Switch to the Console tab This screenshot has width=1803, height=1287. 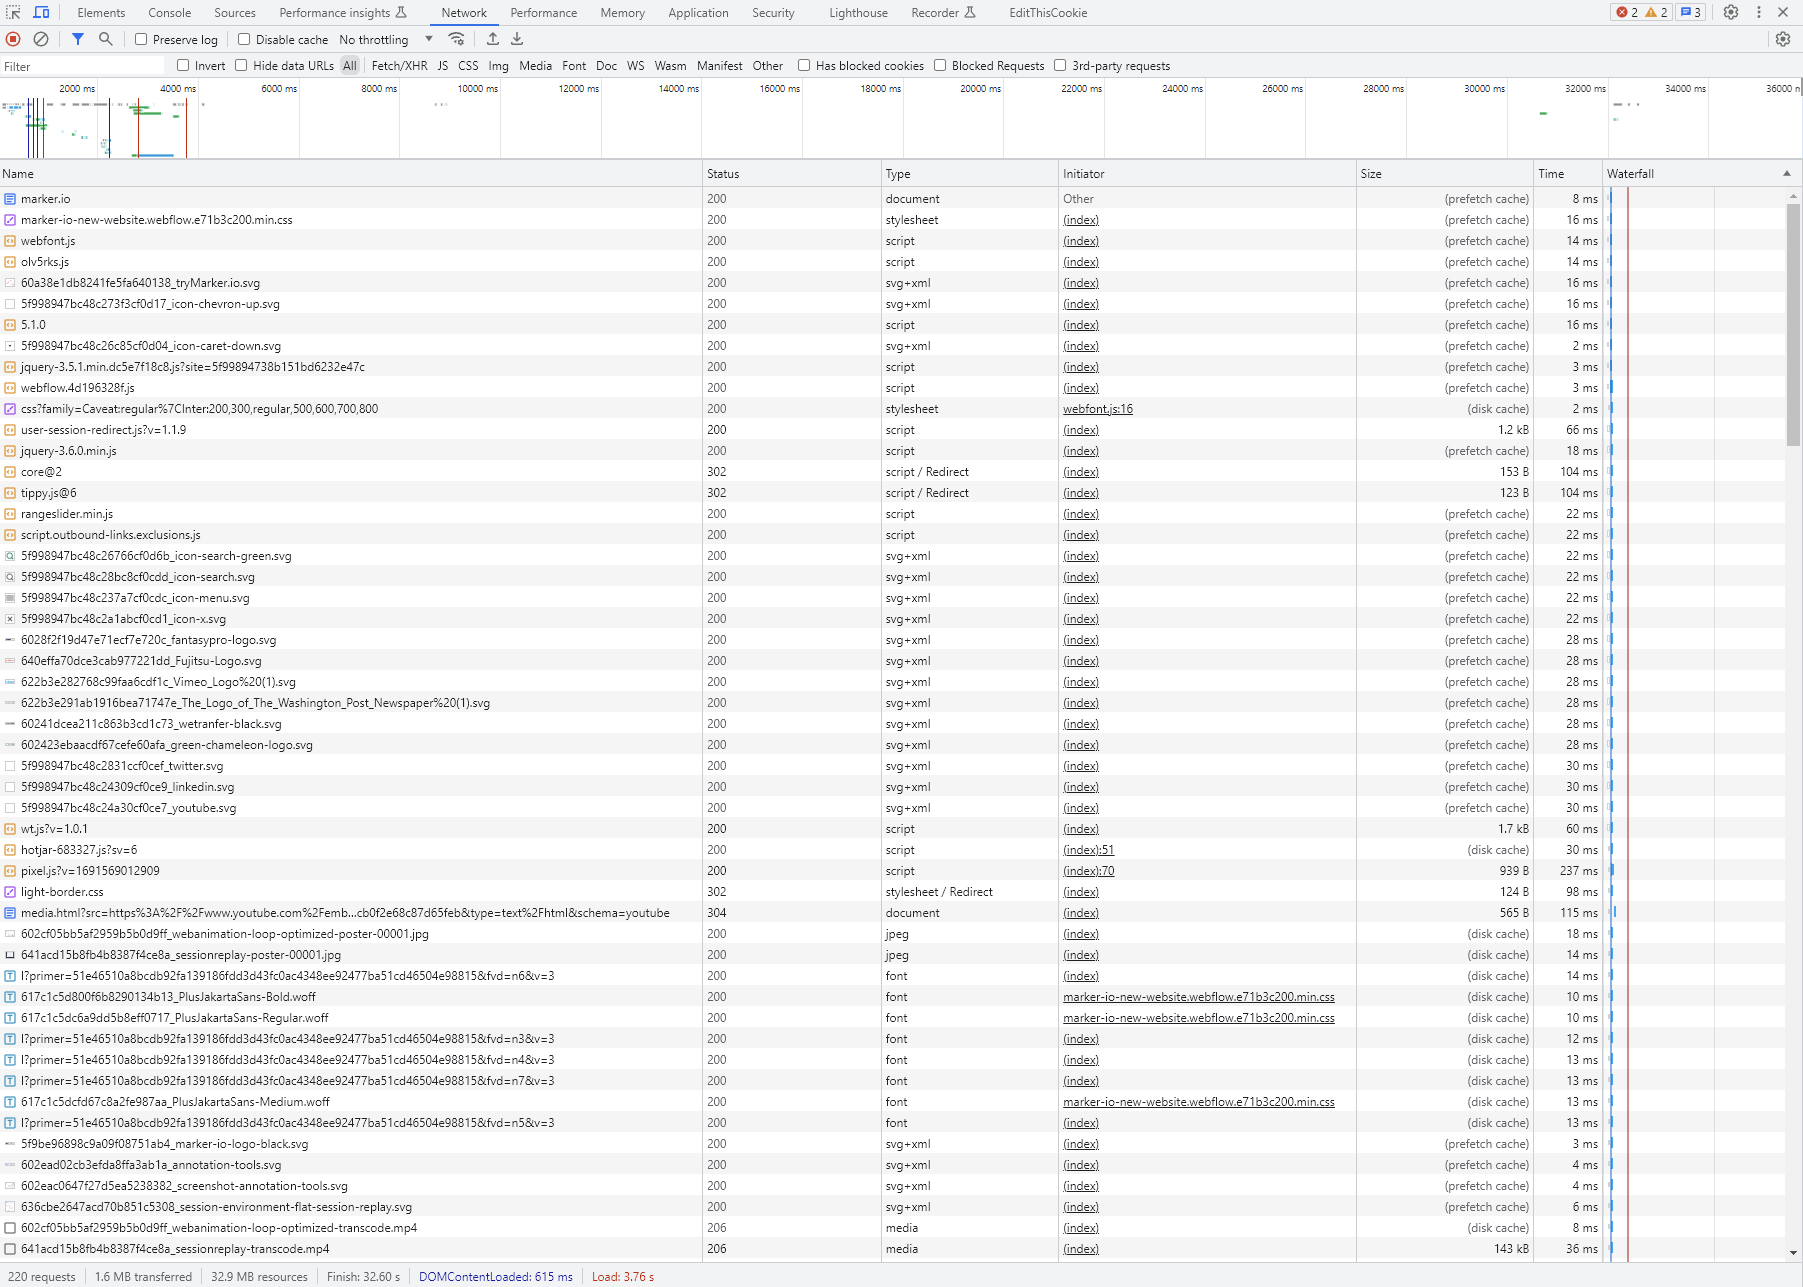[169, 12]
